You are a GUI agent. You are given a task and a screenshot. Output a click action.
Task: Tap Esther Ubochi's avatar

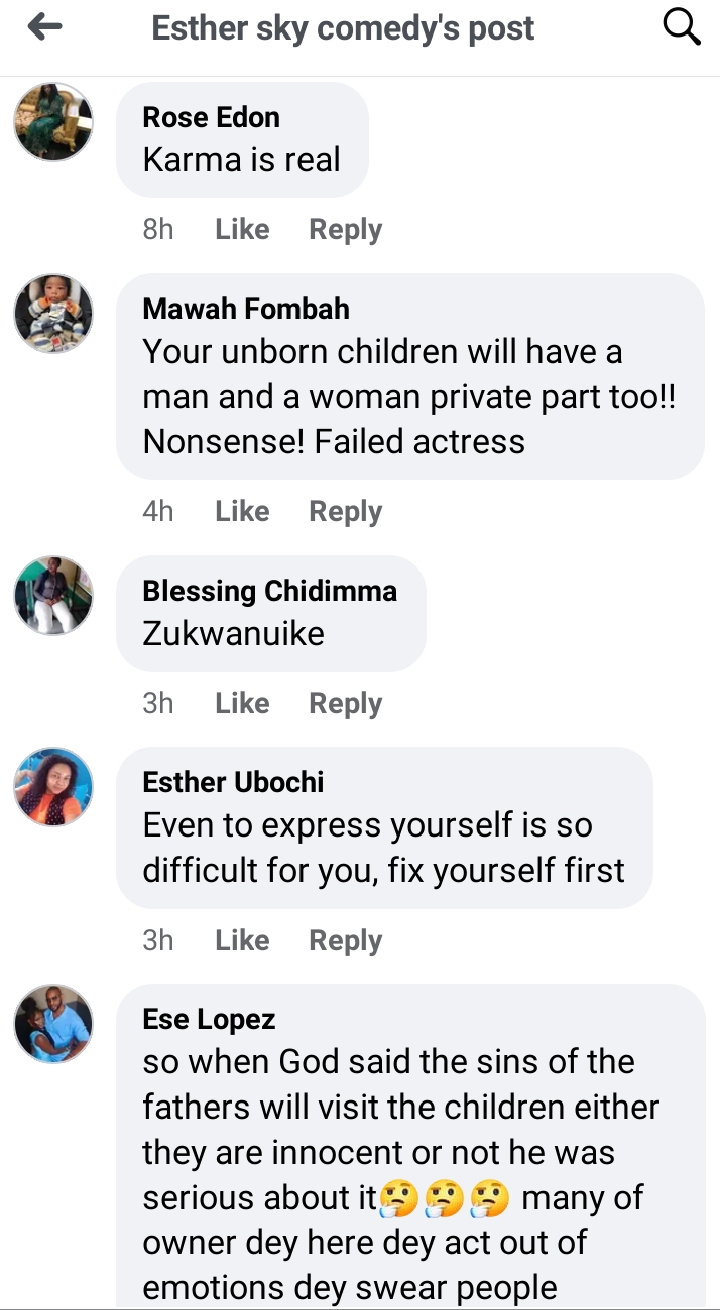pos(53,787)
